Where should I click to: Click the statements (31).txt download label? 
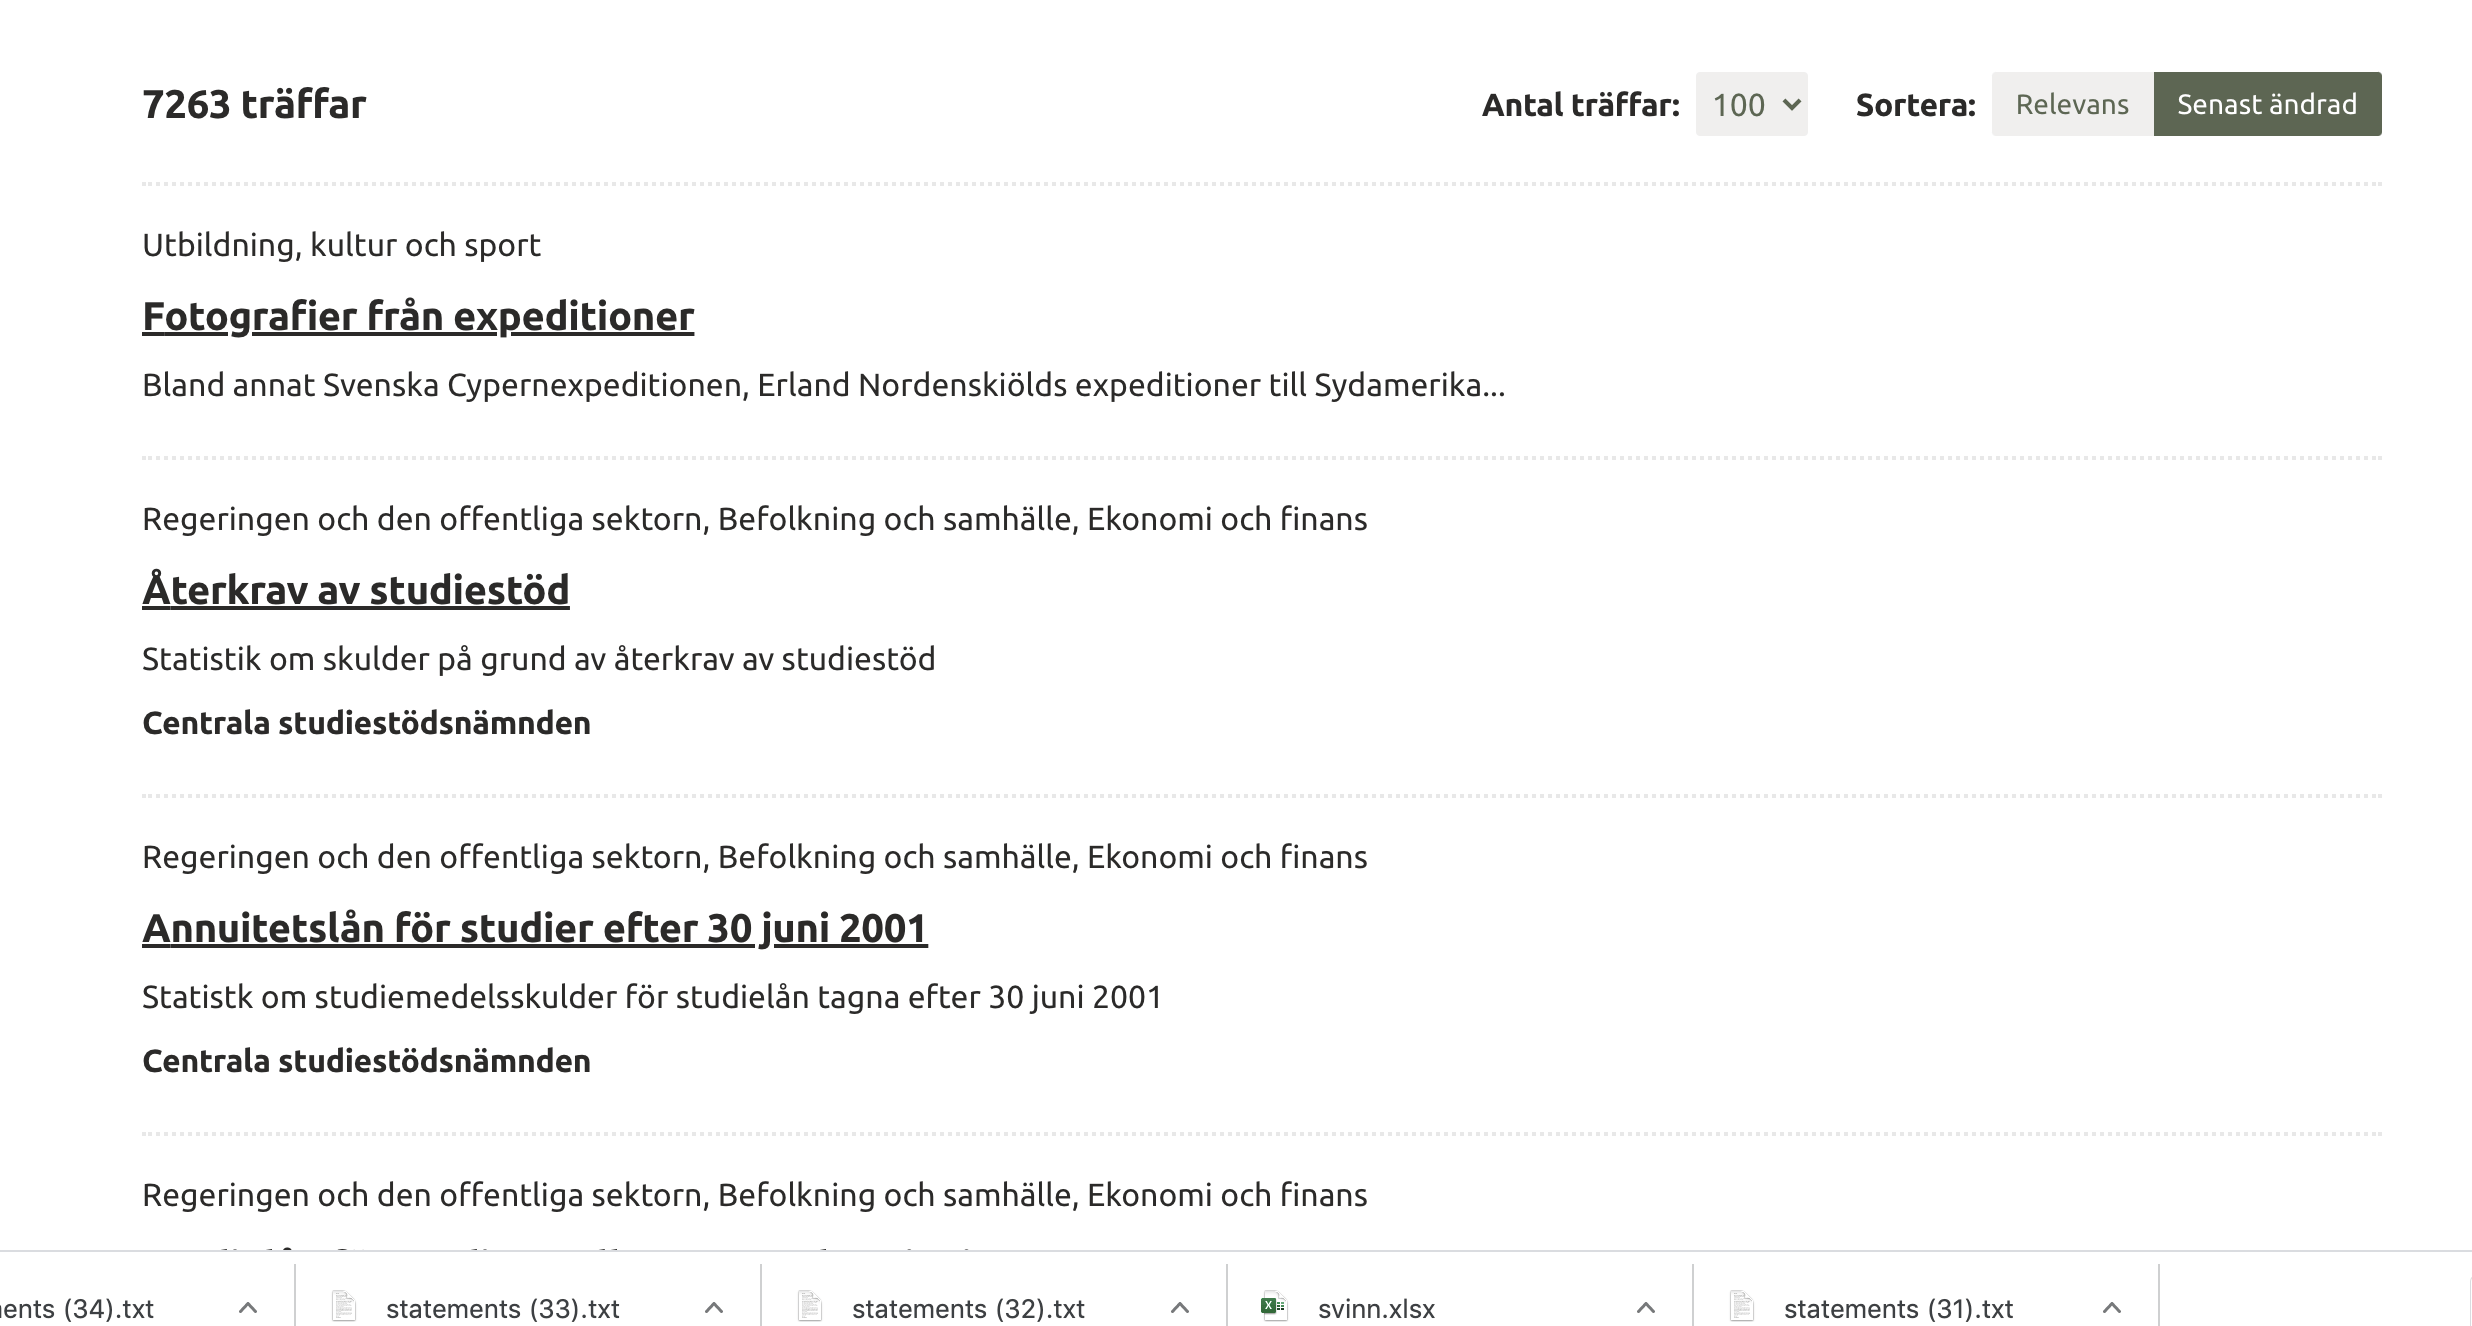1898,1309
